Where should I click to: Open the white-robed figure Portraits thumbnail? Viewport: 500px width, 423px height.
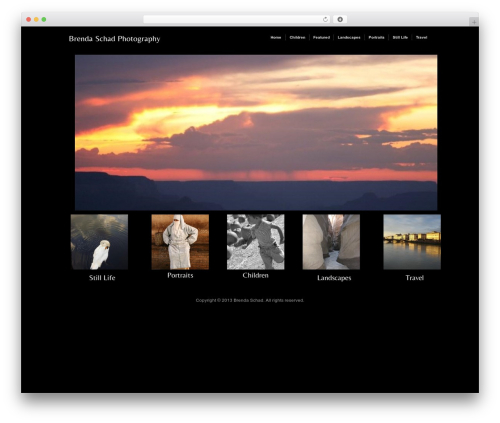[180, 242]
